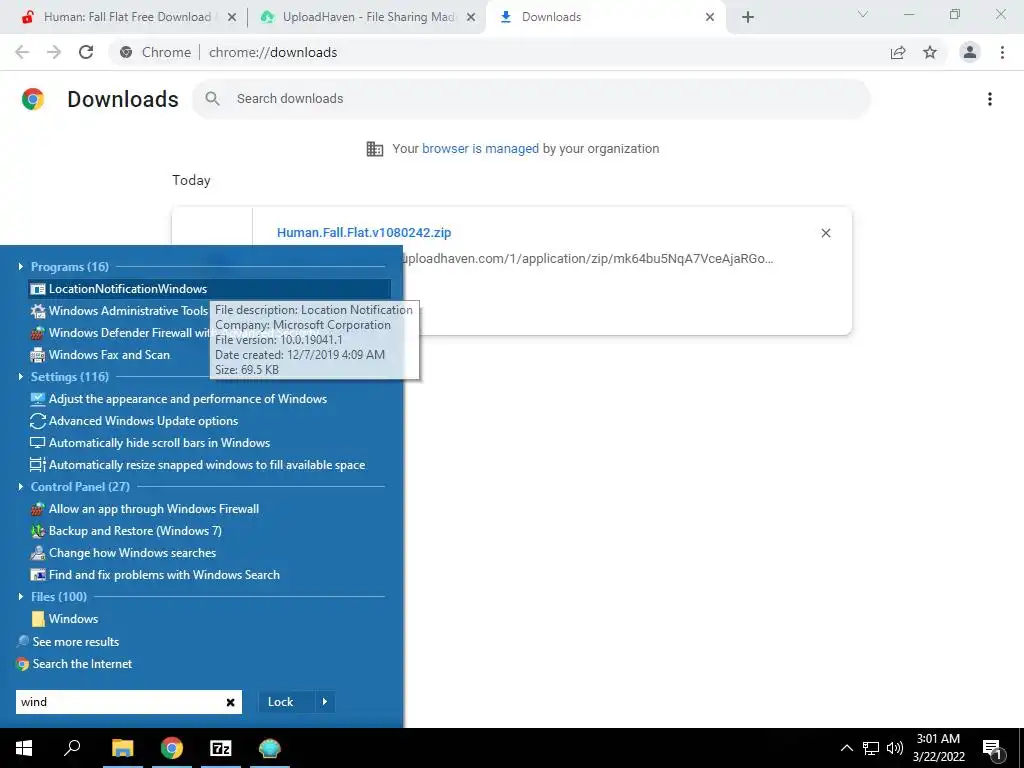1024x768 pixels.
Task: Remove Human.Fall.Flat zip from downloads list
Action: tap(825, 233)
